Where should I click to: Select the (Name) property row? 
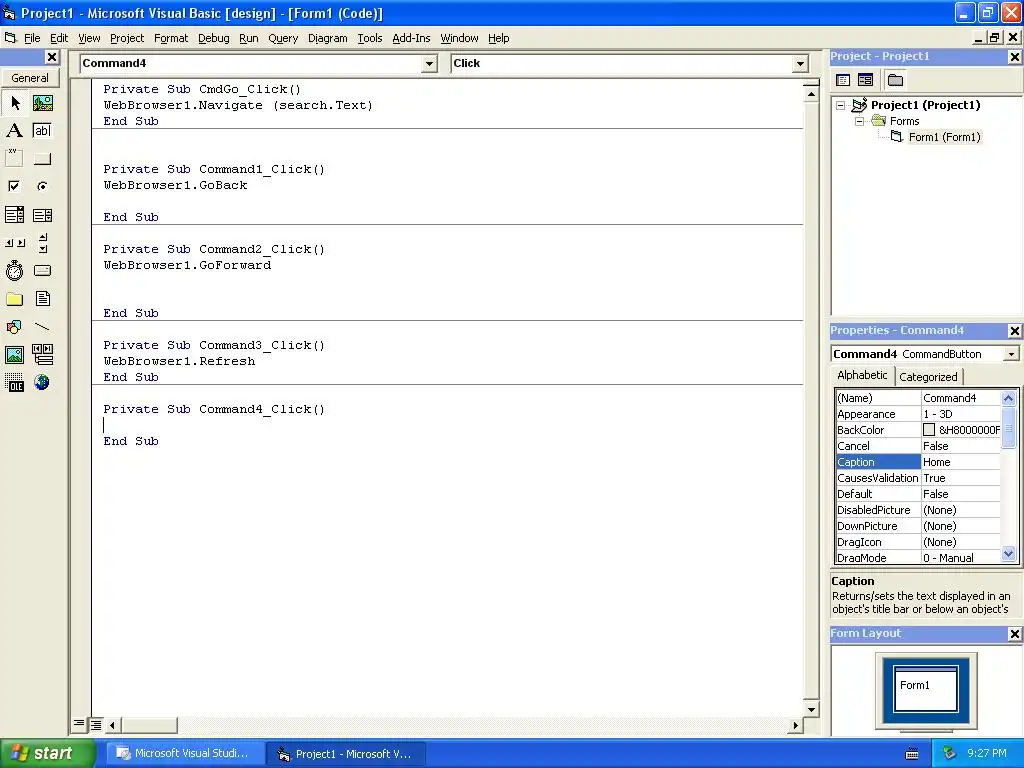tap(918, 398)
